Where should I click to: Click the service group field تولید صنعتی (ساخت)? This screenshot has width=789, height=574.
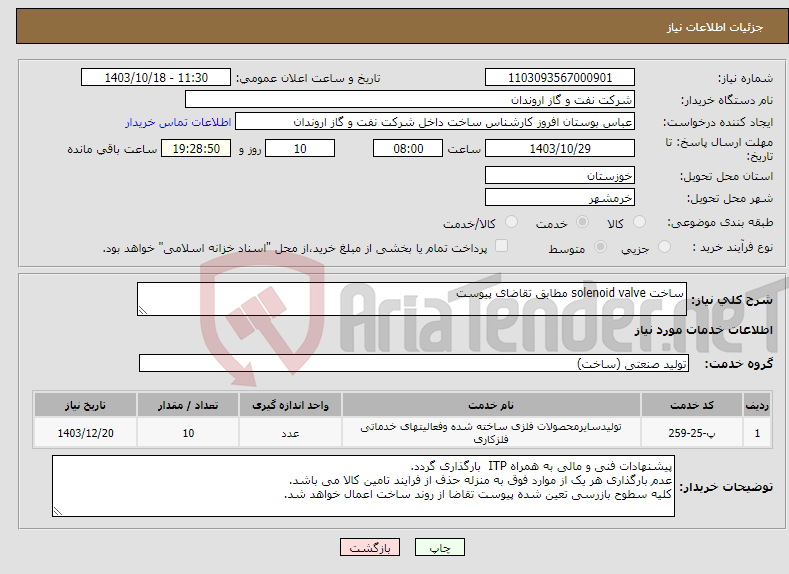pos(414,363)
